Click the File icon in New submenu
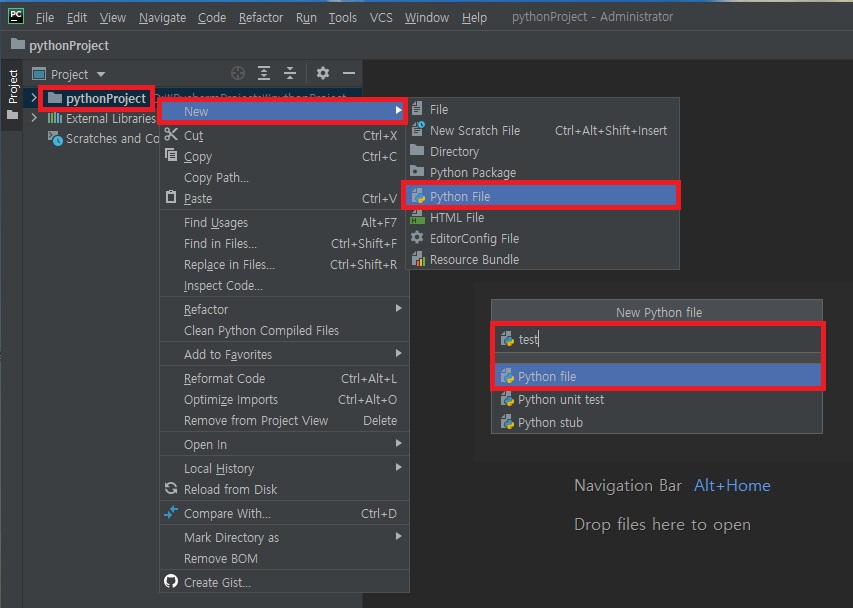 [x=417, y=108]
